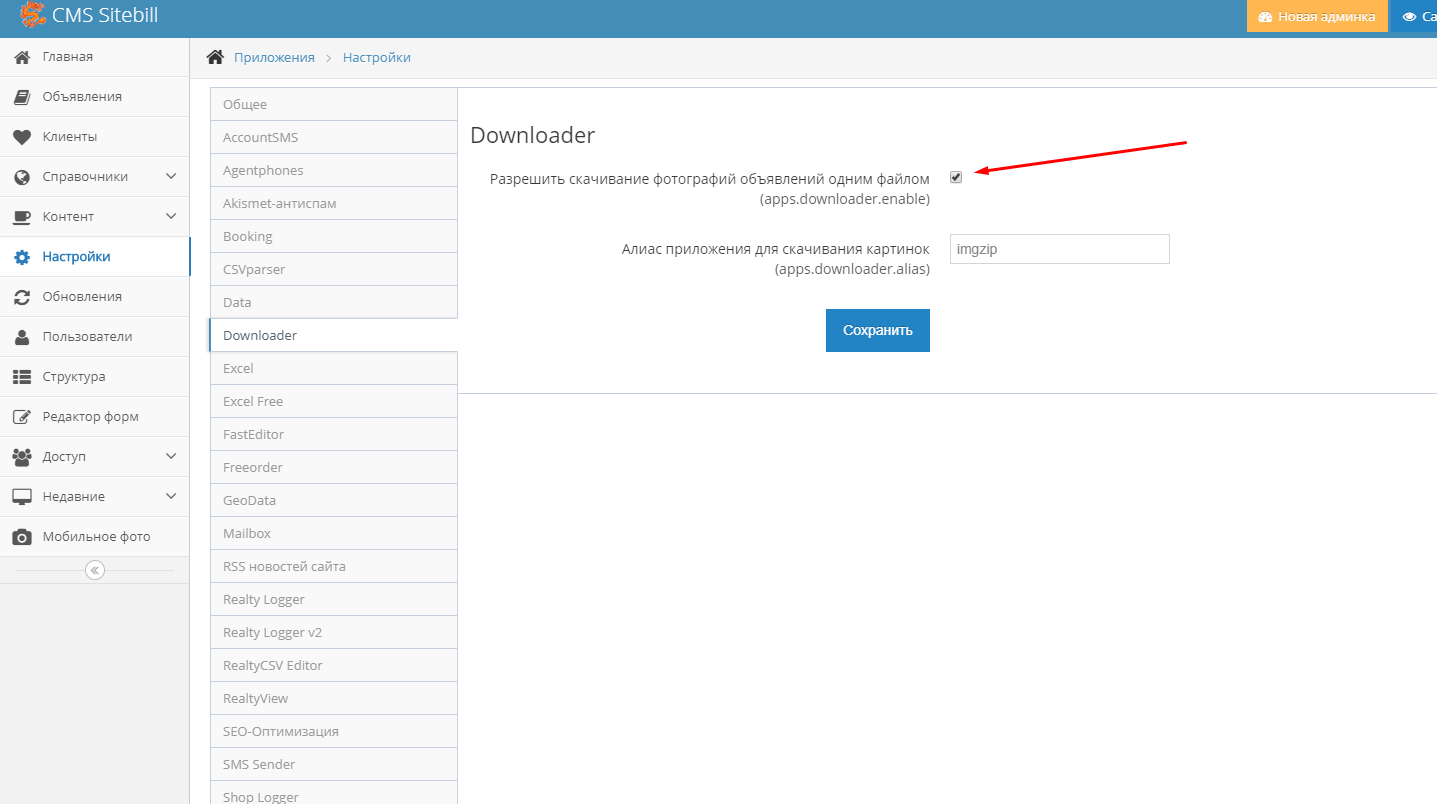
Task: Click the gears icon beside Настройки
Action: pyautogui.click(x=22, y=257)
